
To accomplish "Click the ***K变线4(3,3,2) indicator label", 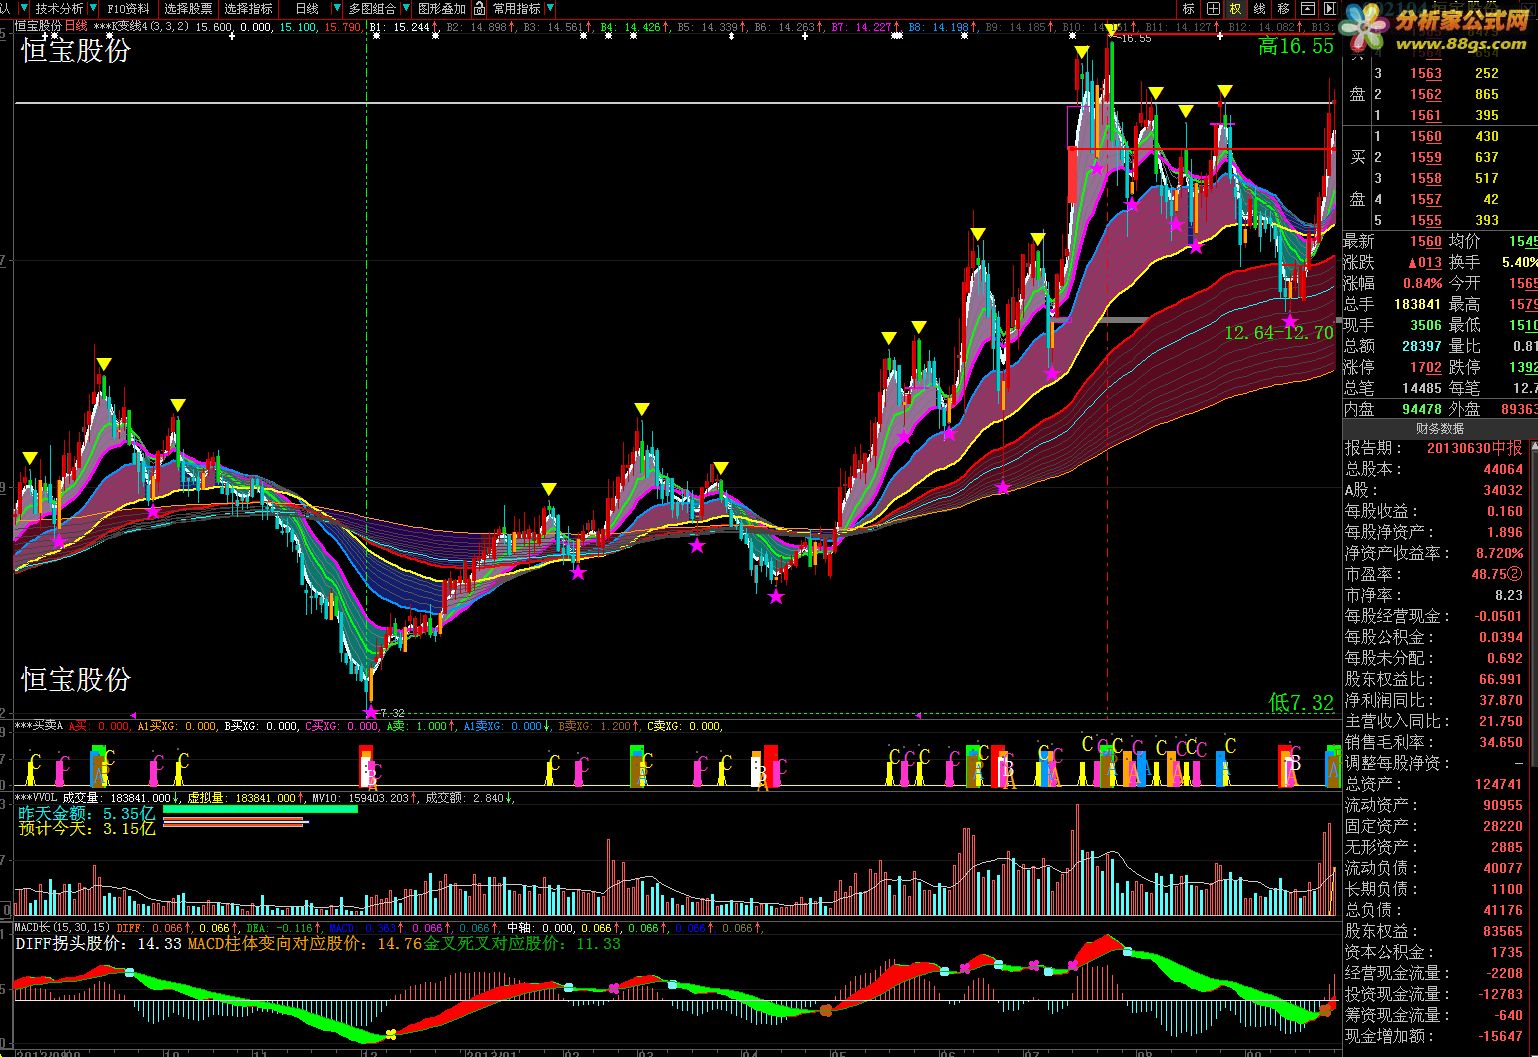I will [141, 27].
